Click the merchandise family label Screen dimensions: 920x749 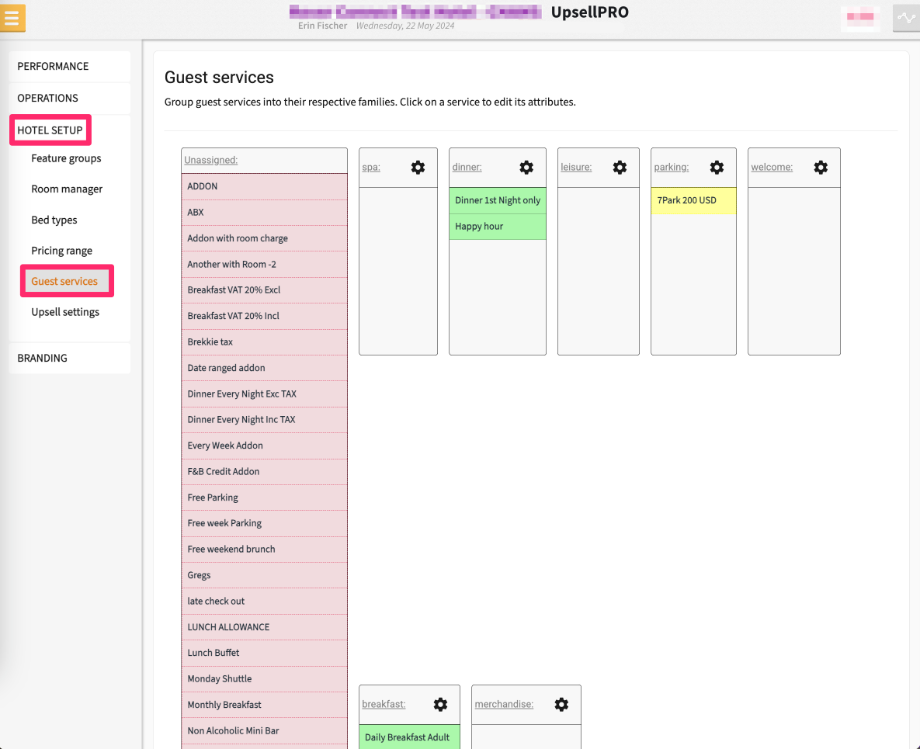tap(504, 704)
